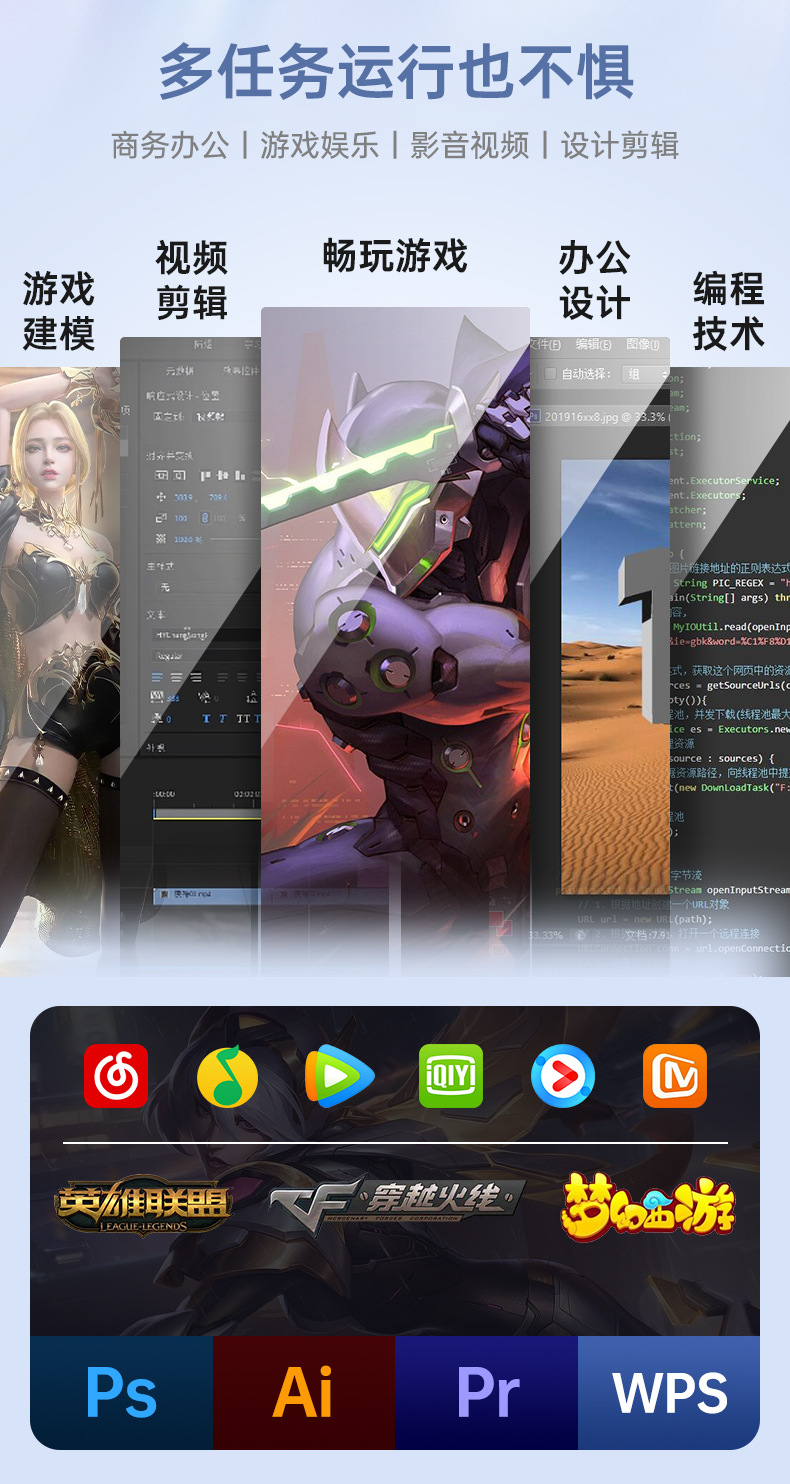Open the font family dropdown above Regular
Image resolution: width=790 pixels, height=1484 pixels.
(206, 634)
